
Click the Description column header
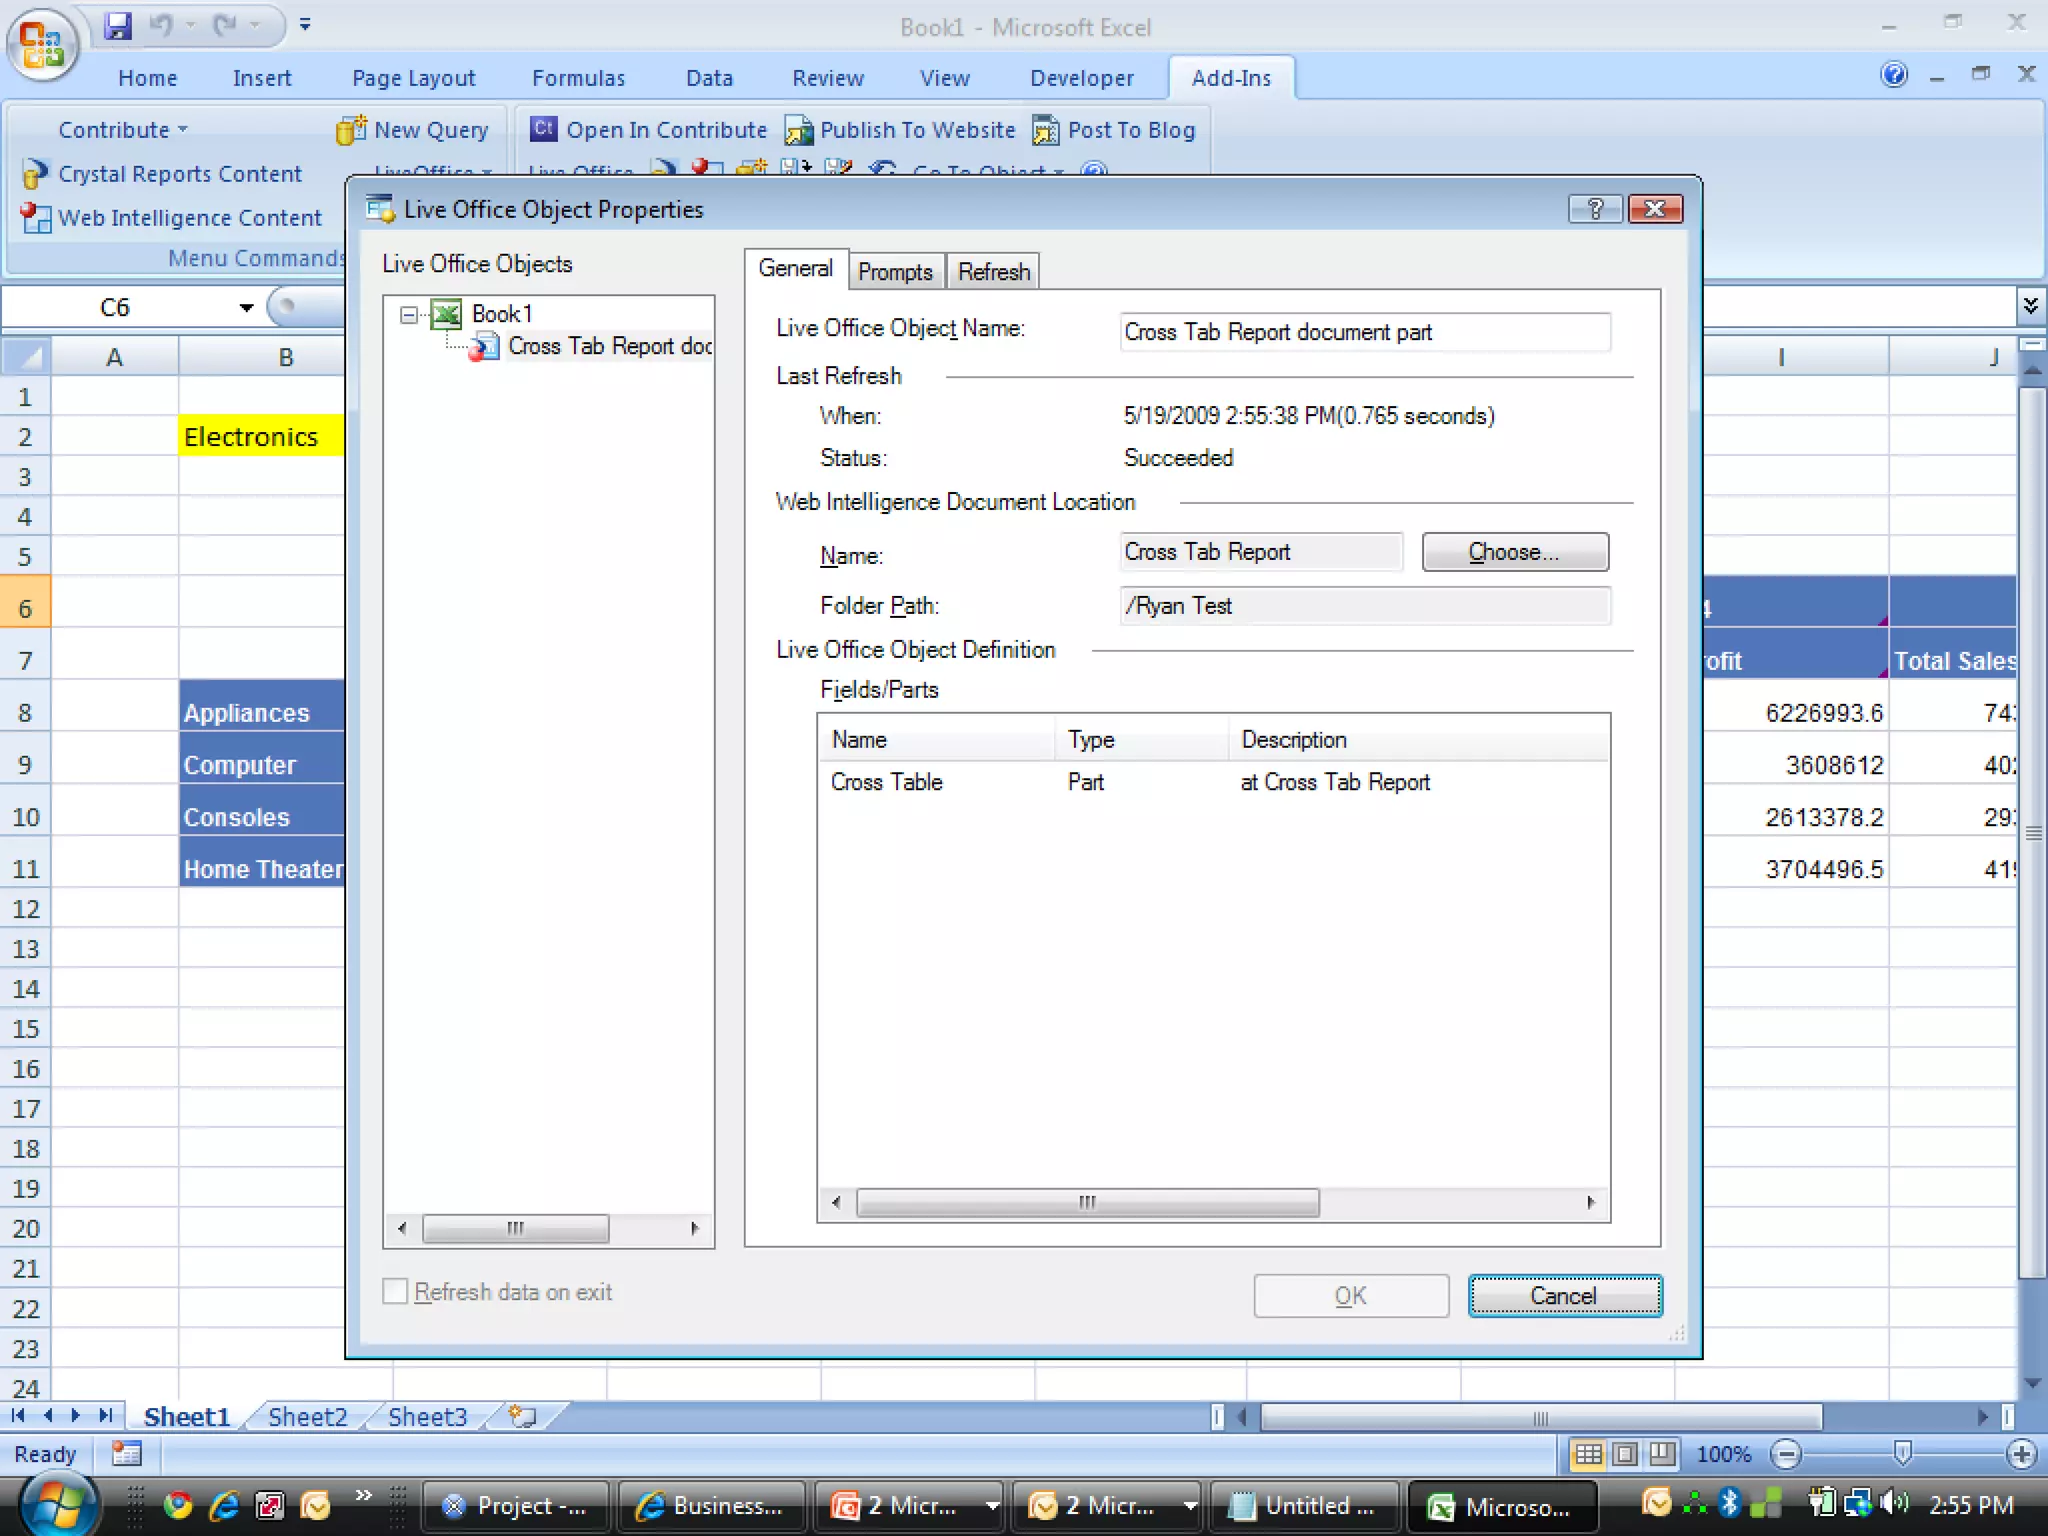pyautogui.click(x=1419, y=740)
